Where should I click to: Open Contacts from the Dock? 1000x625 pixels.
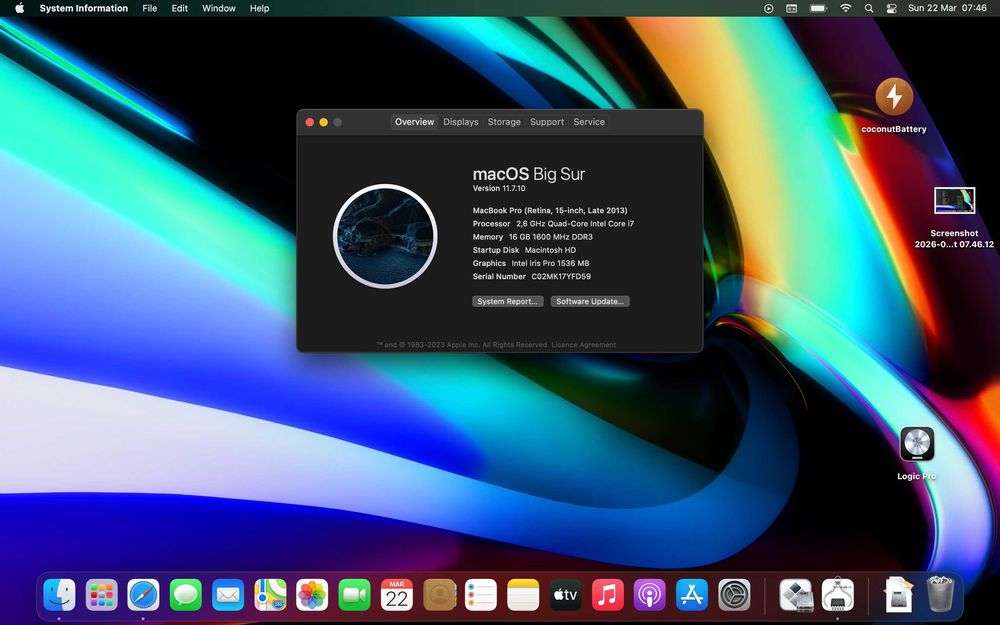click(439, 595)
